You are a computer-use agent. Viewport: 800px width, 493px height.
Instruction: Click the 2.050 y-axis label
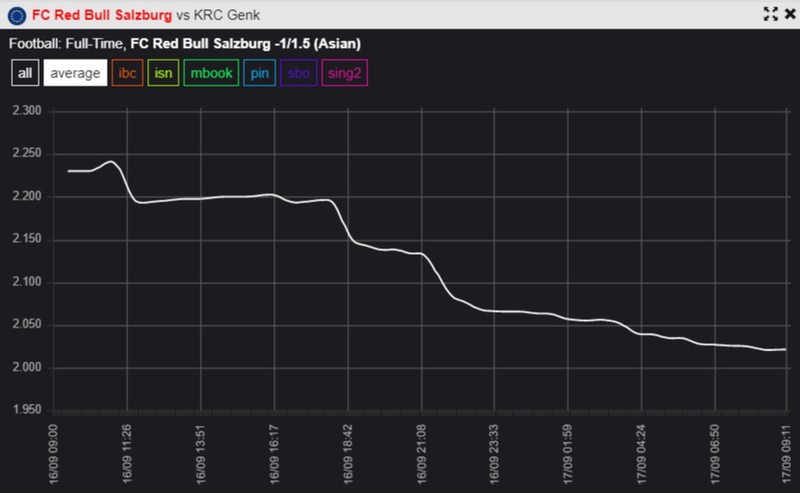click(27, 324)
